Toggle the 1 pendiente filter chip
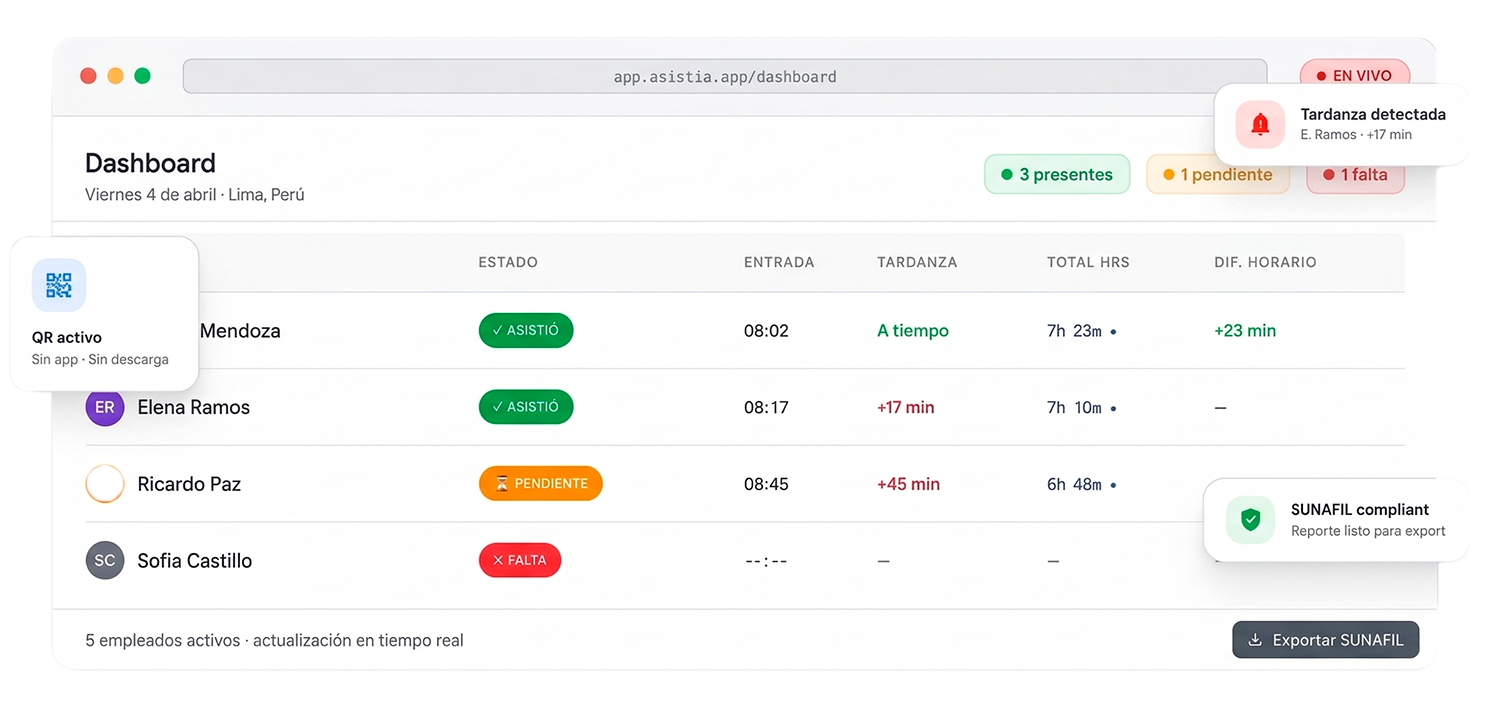 coord(1218,174)
